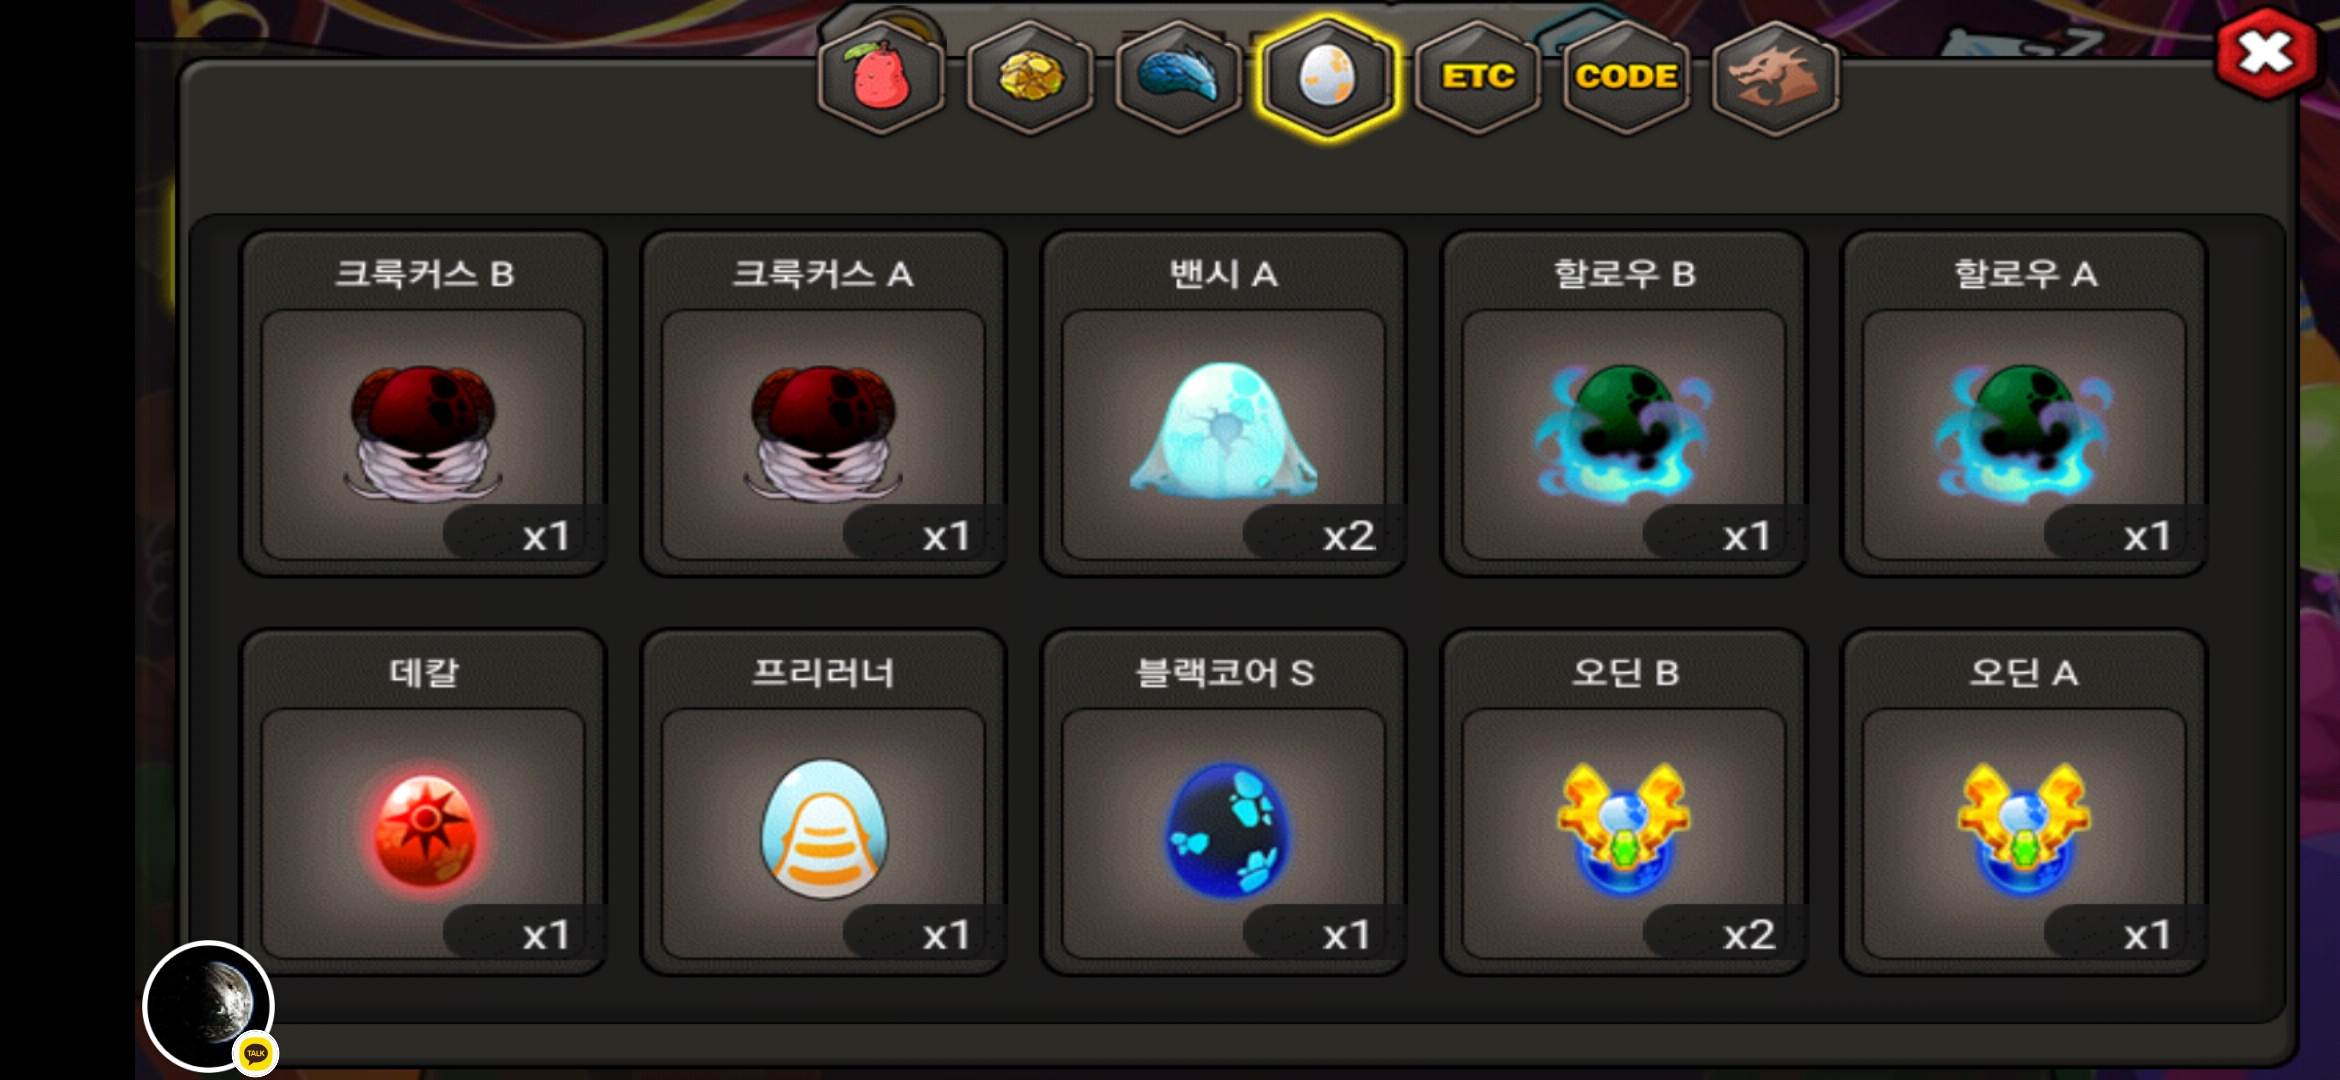Click the x2 count on 밴시 A
The width and height of the screenshot is (2340, 1080).
pos(1348,537)
